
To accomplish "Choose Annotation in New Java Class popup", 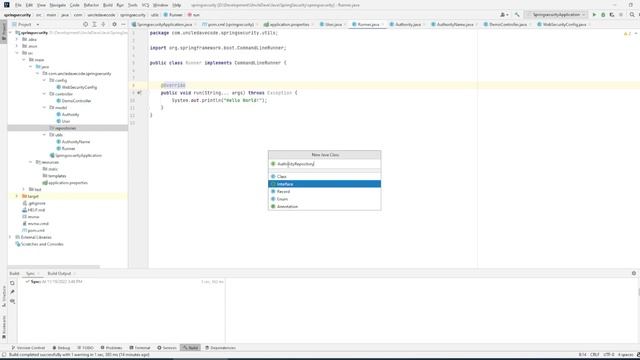I will pos(324,207).
